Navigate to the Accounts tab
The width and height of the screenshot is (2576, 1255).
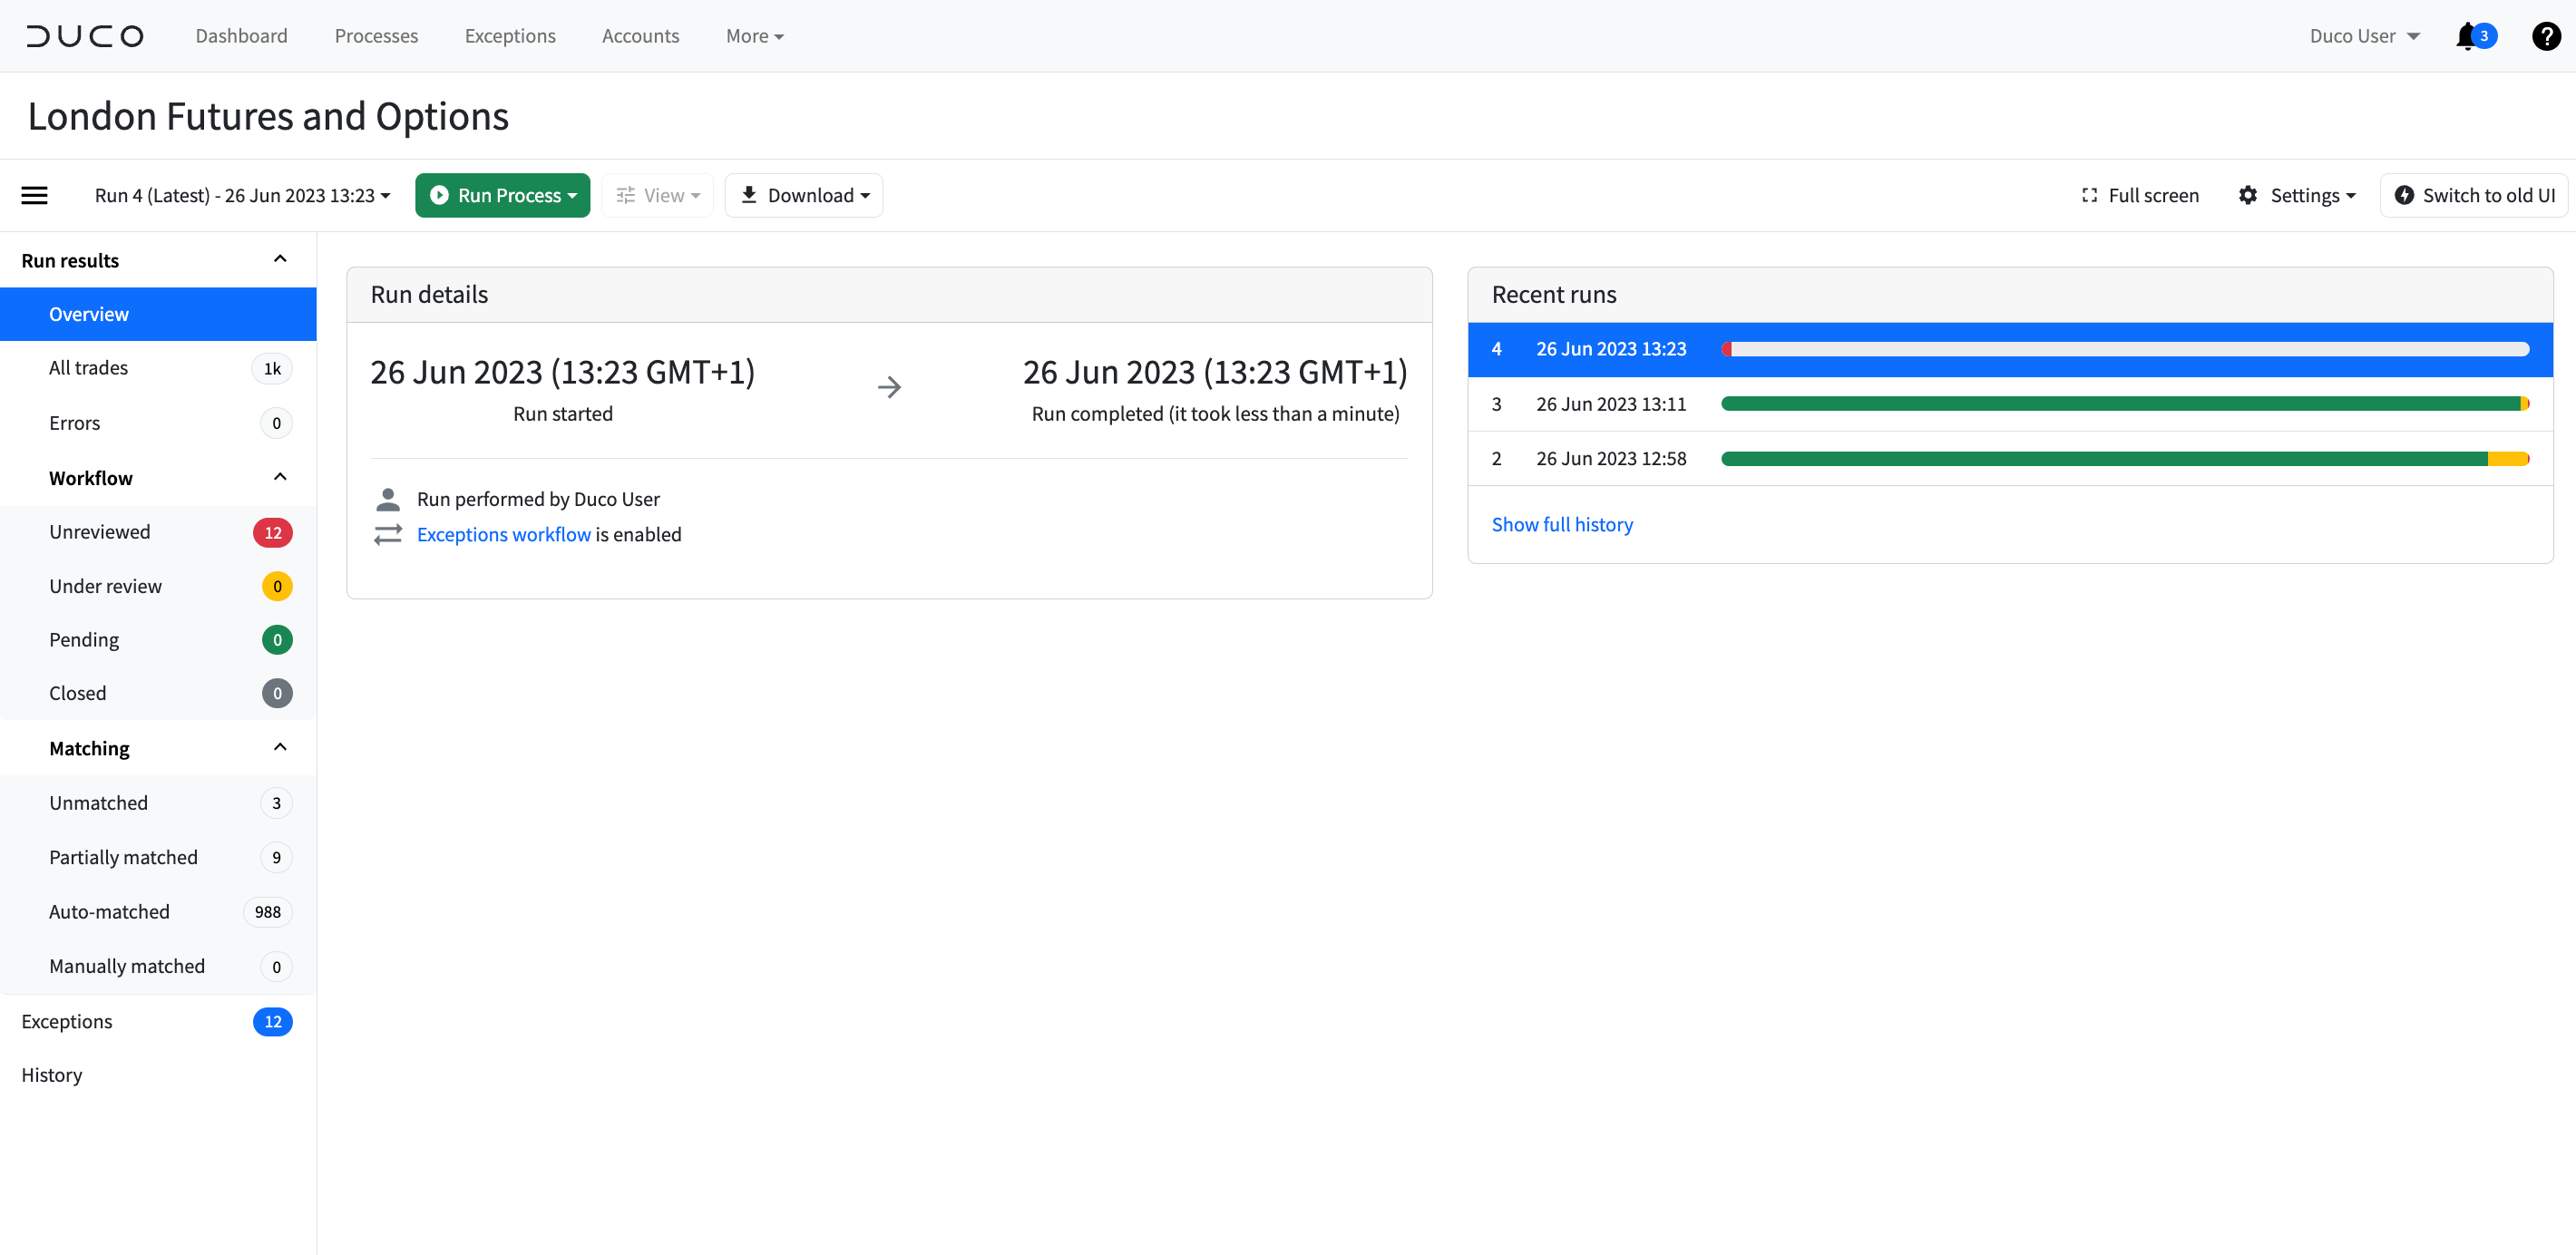pyautogui.click(x=640, y=35)
